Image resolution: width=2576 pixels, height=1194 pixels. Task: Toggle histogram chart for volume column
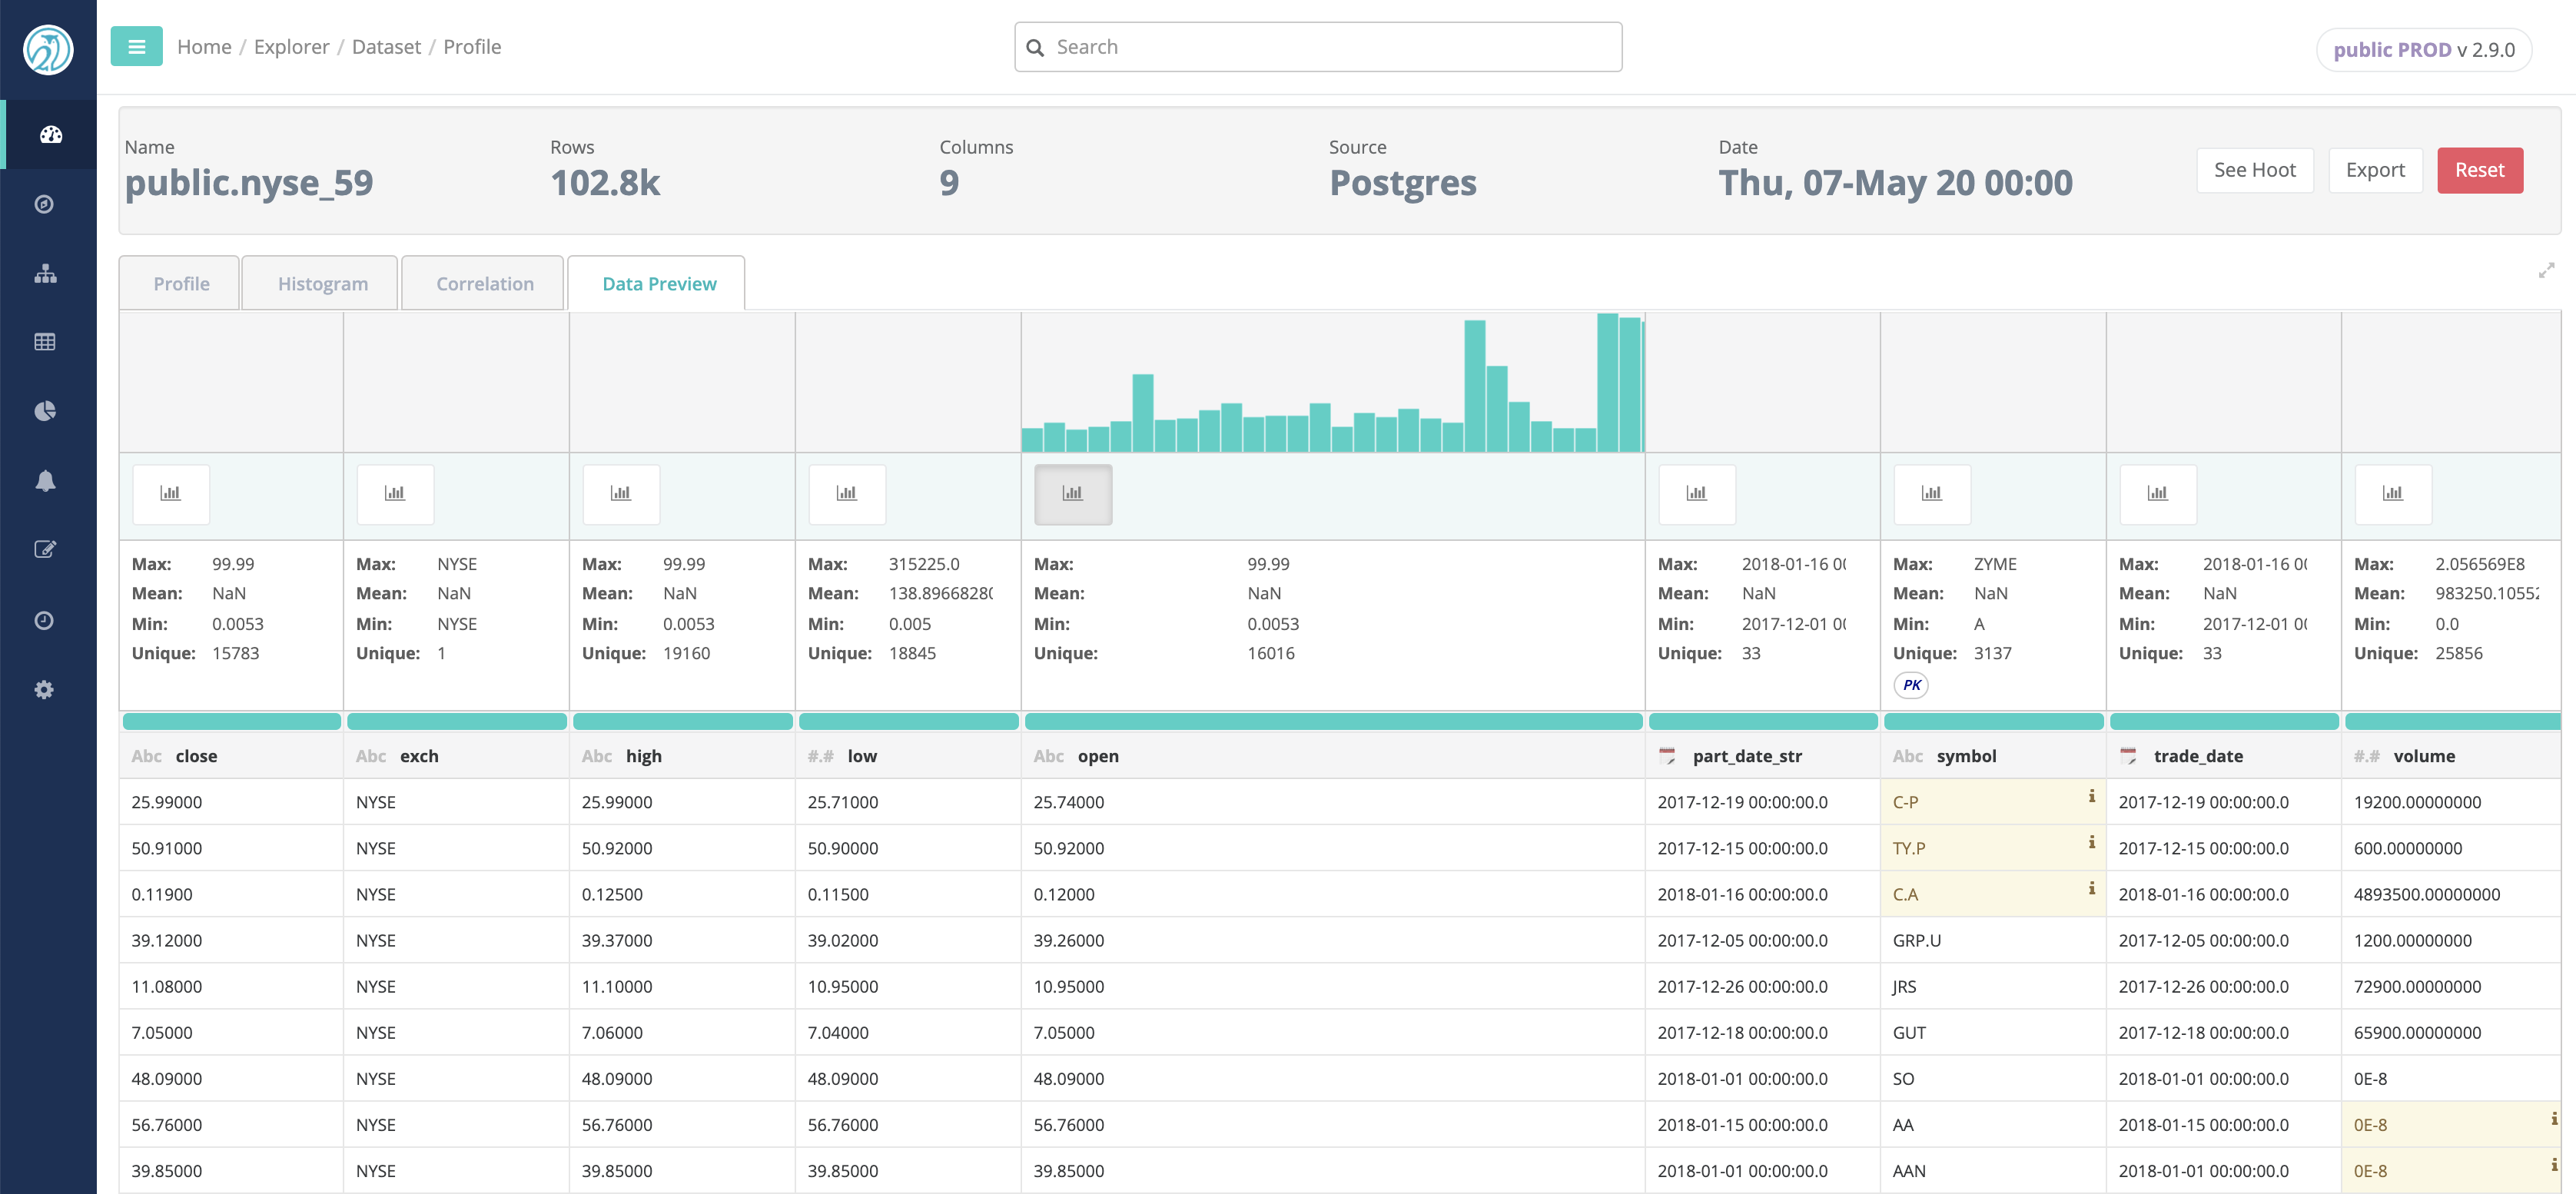click(x=2392, y=493)
